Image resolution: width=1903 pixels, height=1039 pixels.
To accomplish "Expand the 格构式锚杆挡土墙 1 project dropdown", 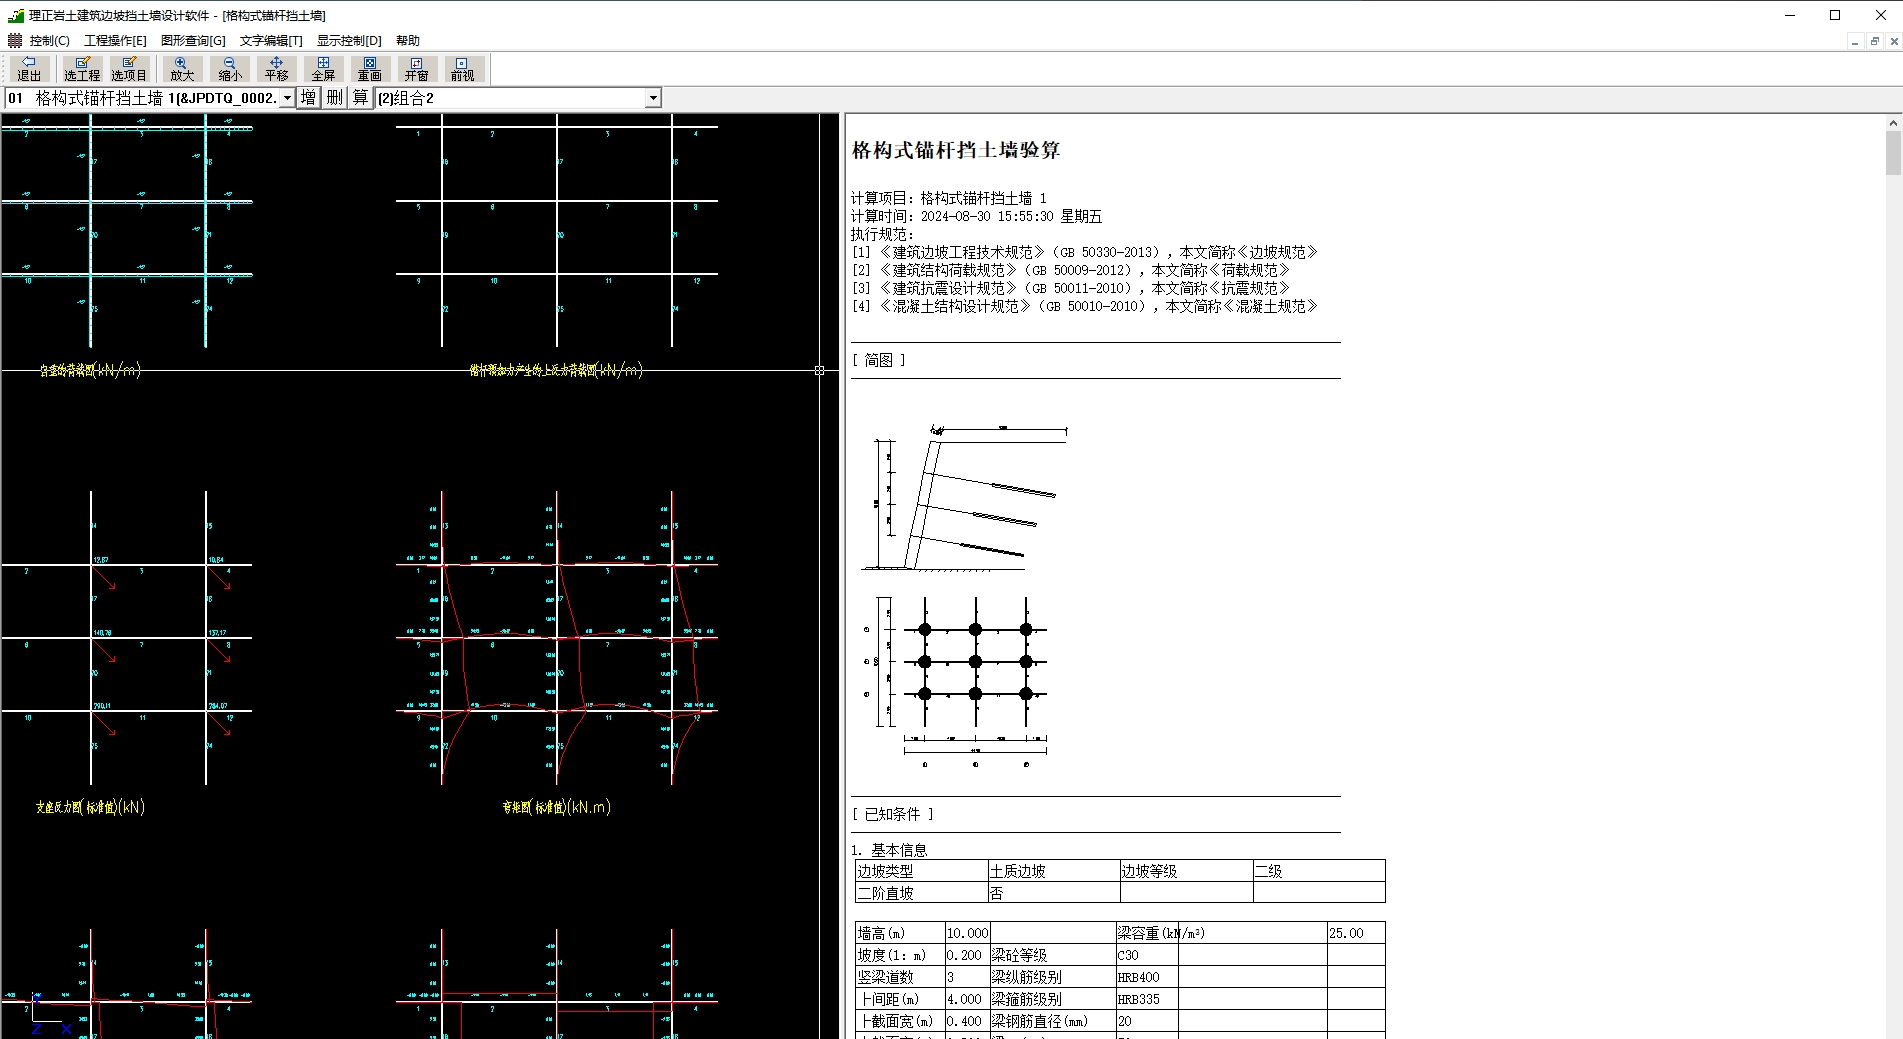I will 287,98.
